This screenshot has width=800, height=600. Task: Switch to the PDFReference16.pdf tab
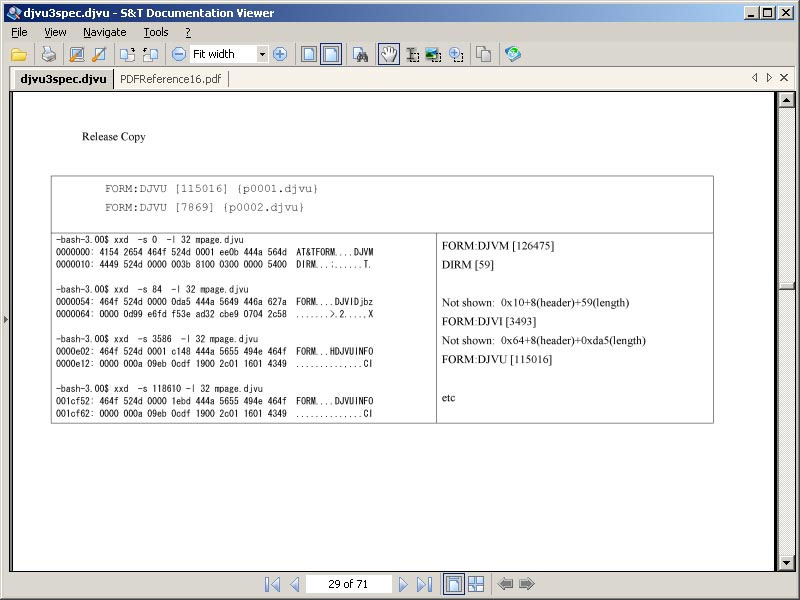[170, 79]
